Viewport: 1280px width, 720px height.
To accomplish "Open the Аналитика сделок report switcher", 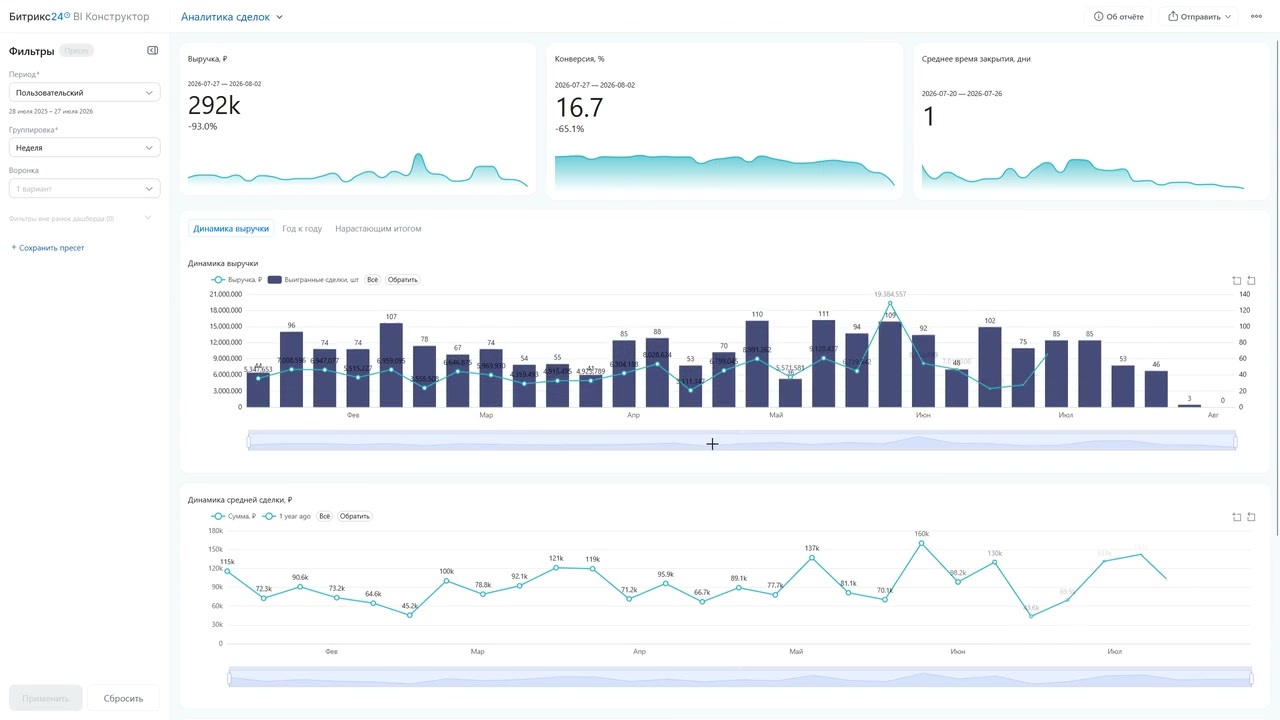I will coord(232,17).
